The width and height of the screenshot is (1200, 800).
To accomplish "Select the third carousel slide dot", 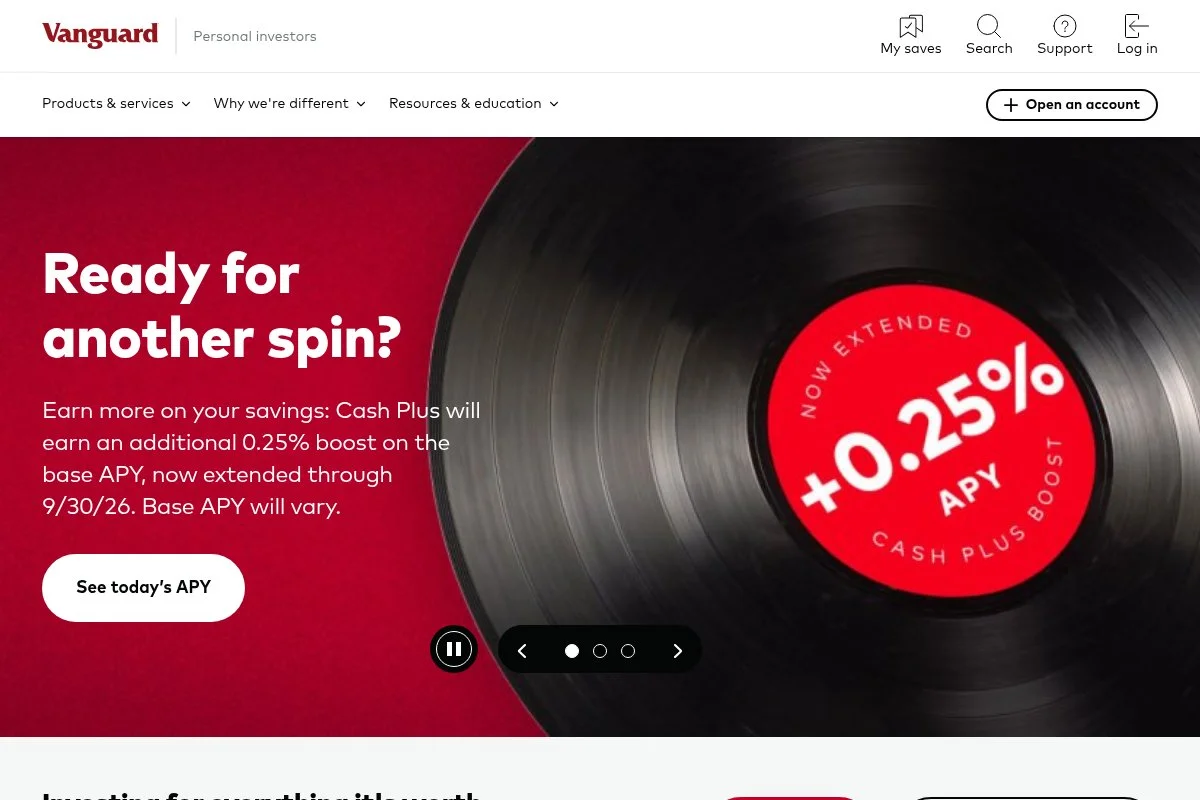I will point(628,651).
